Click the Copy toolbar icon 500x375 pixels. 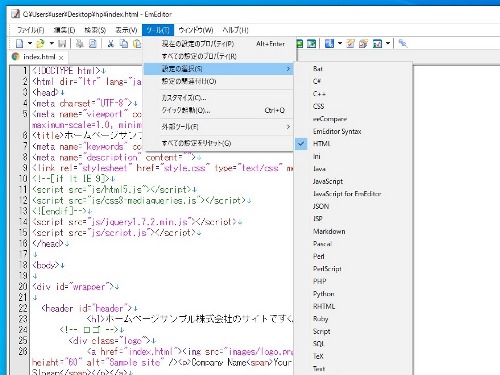(x=124, y=43)
